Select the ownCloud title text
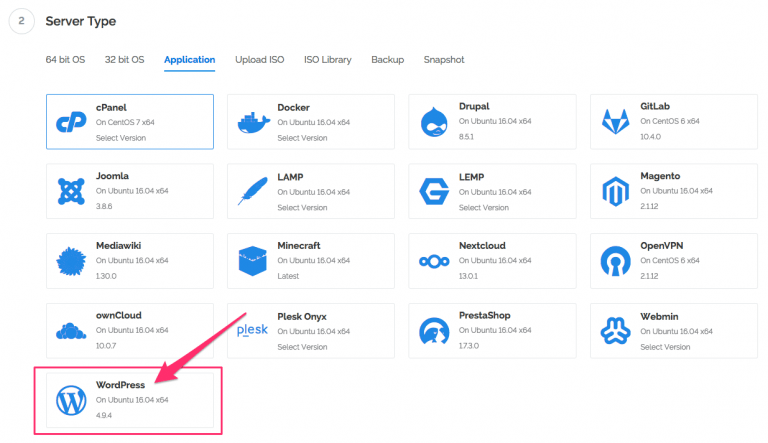The width and height of the screenshot is (768, 443). click(x=119, y=315)
